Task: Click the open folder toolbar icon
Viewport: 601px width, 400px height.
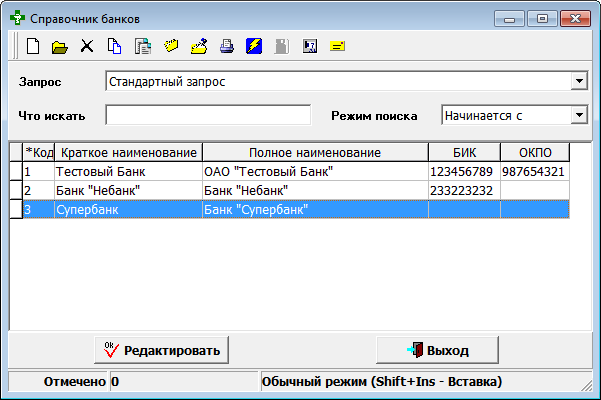Action: (x=60, y=47)
